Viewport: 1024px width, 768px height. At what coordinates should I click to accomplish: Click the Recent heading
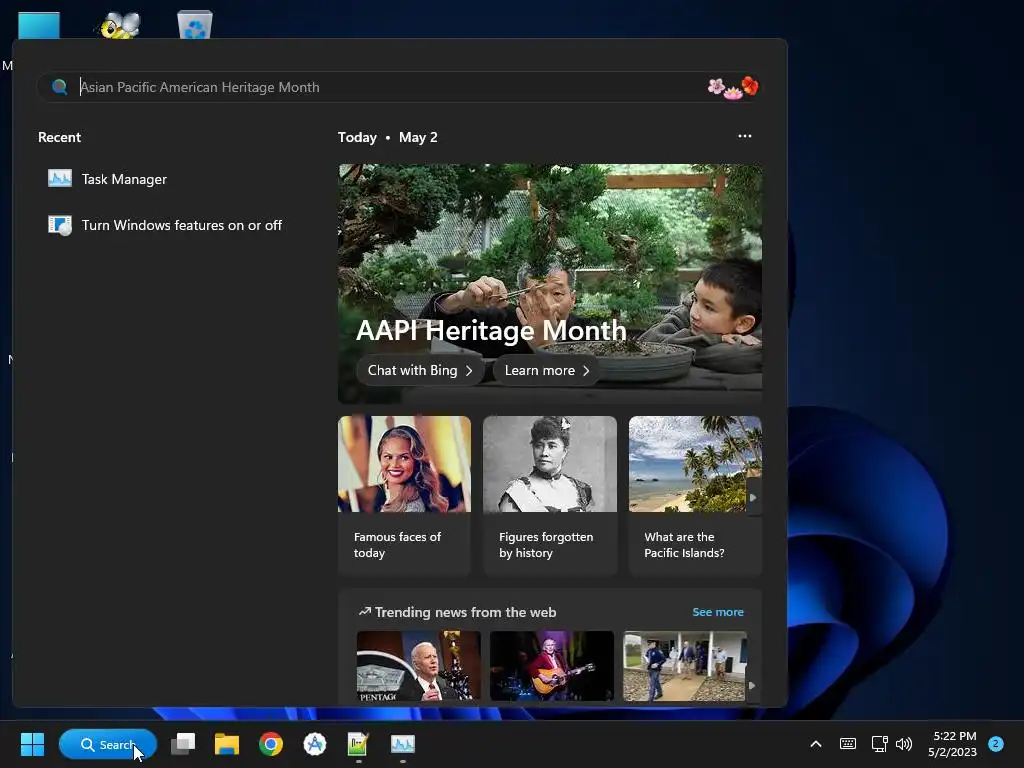tap(59, 137)
